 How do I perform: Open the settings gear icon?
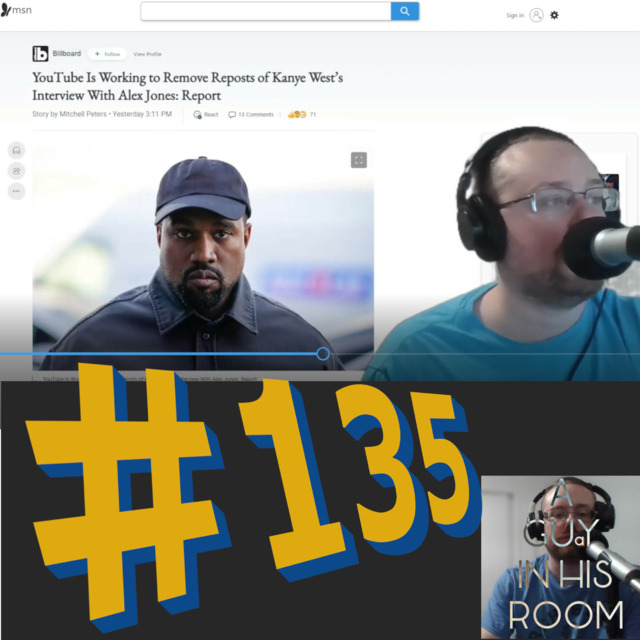(x=555, y=15)
